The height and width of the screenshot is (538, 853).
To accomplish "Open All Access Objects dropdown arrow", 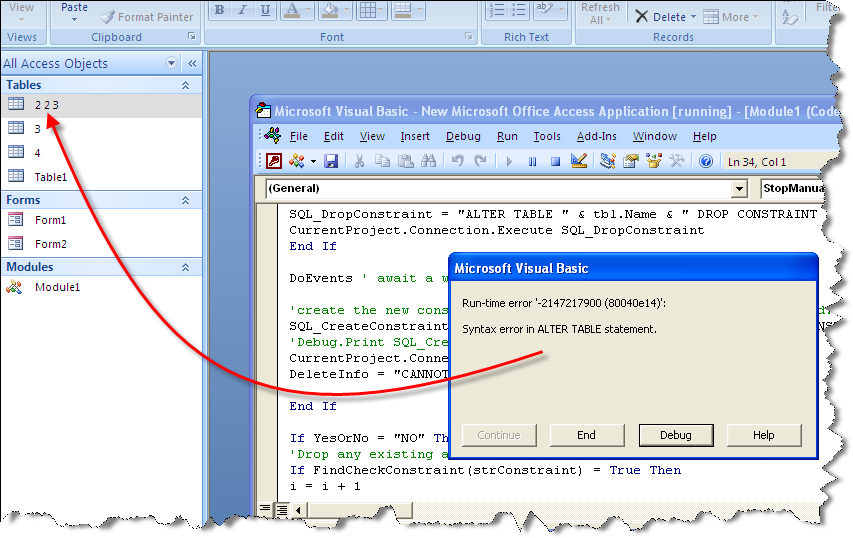I will [171, 63].
